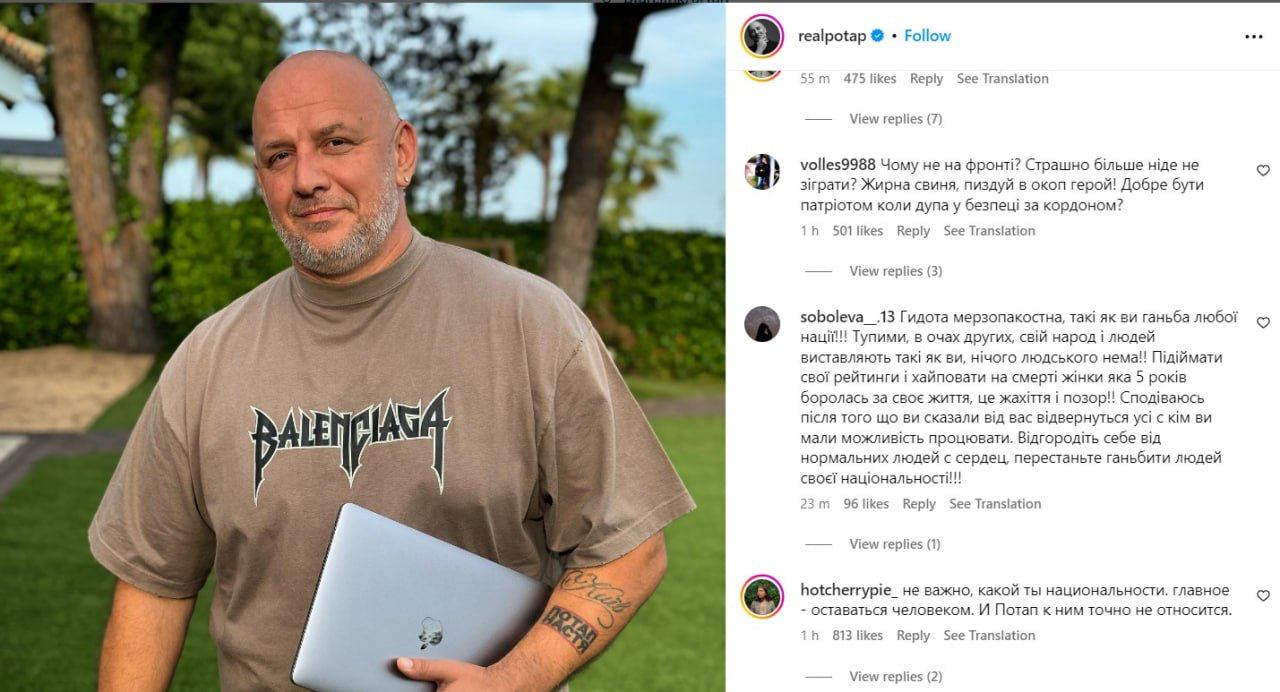Like the comment by soboleva__.13
Image resolution: width=1280 pixels, height=692 pixels.
(1263, 323)
